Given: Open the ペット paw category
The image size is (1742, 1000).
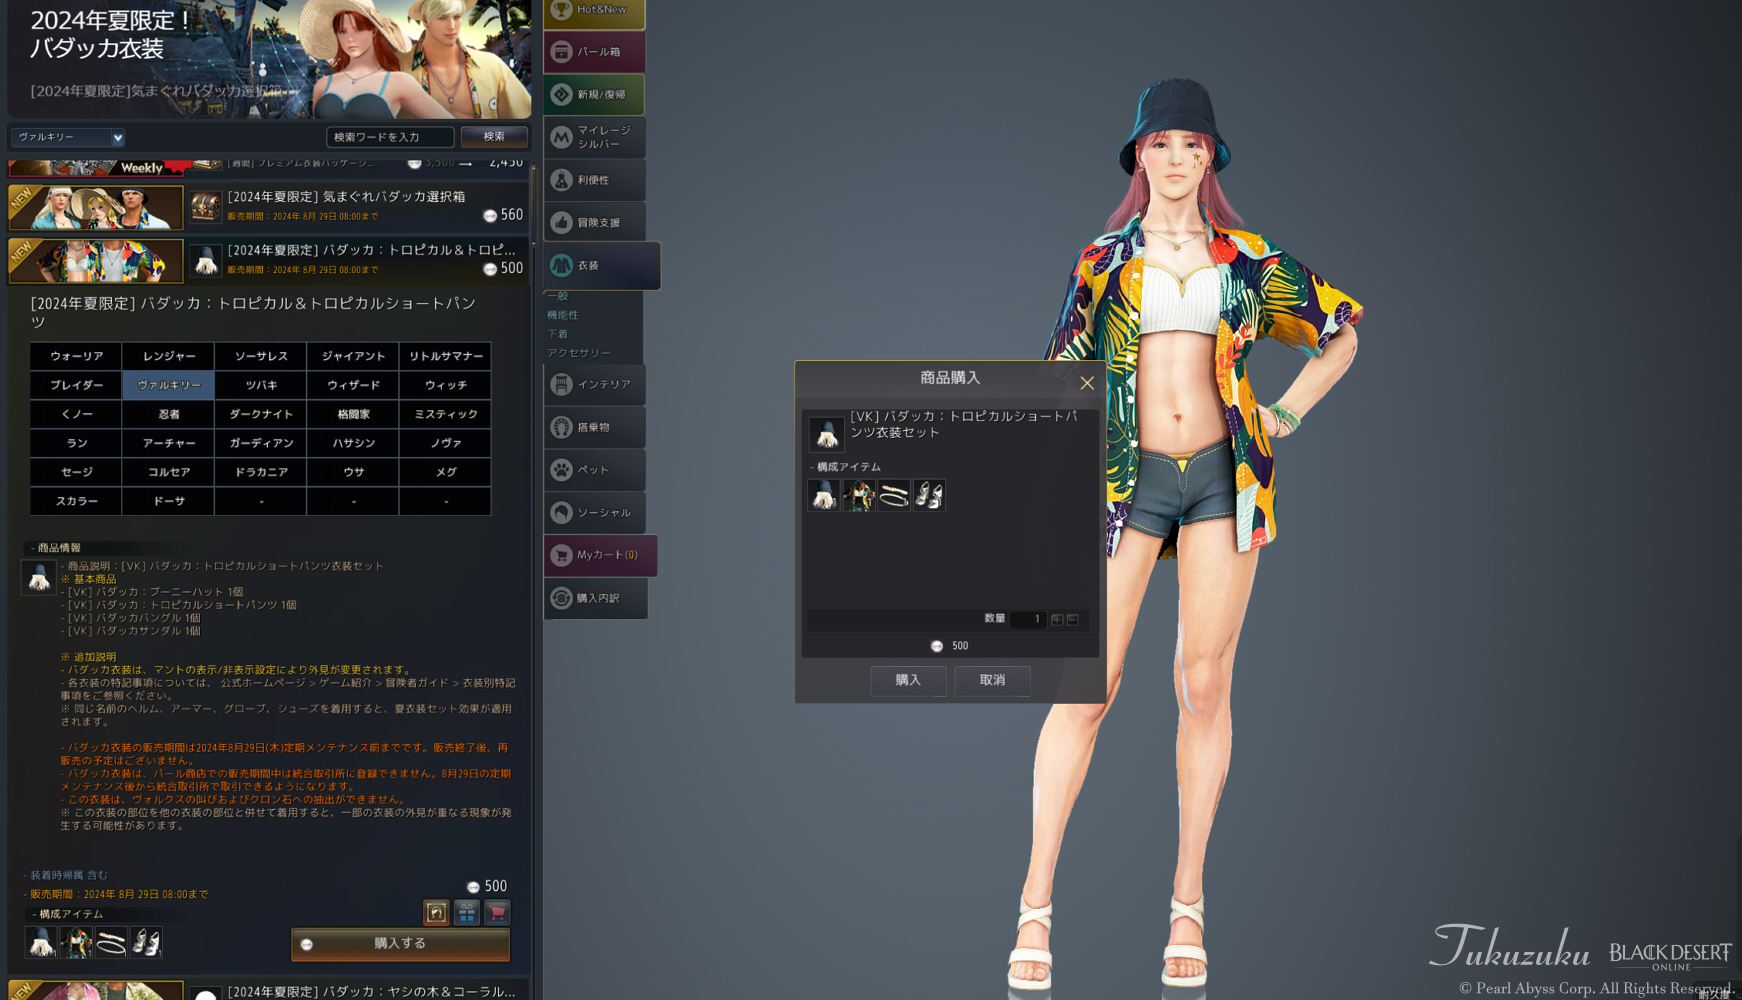Looking at the screenshot, I should pyautogui.click(x=594, y=470).
